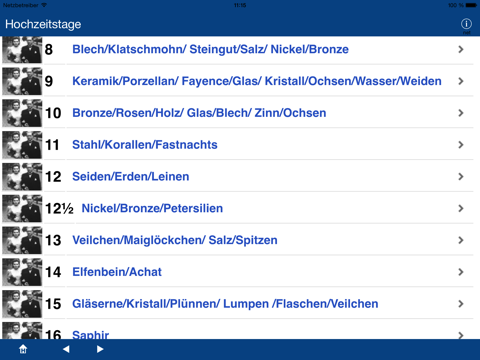Screen dimensions: 480x360
Task: Open Bronze/Rosen/Holz 10th anniversary entry
Action: [199, 113]
